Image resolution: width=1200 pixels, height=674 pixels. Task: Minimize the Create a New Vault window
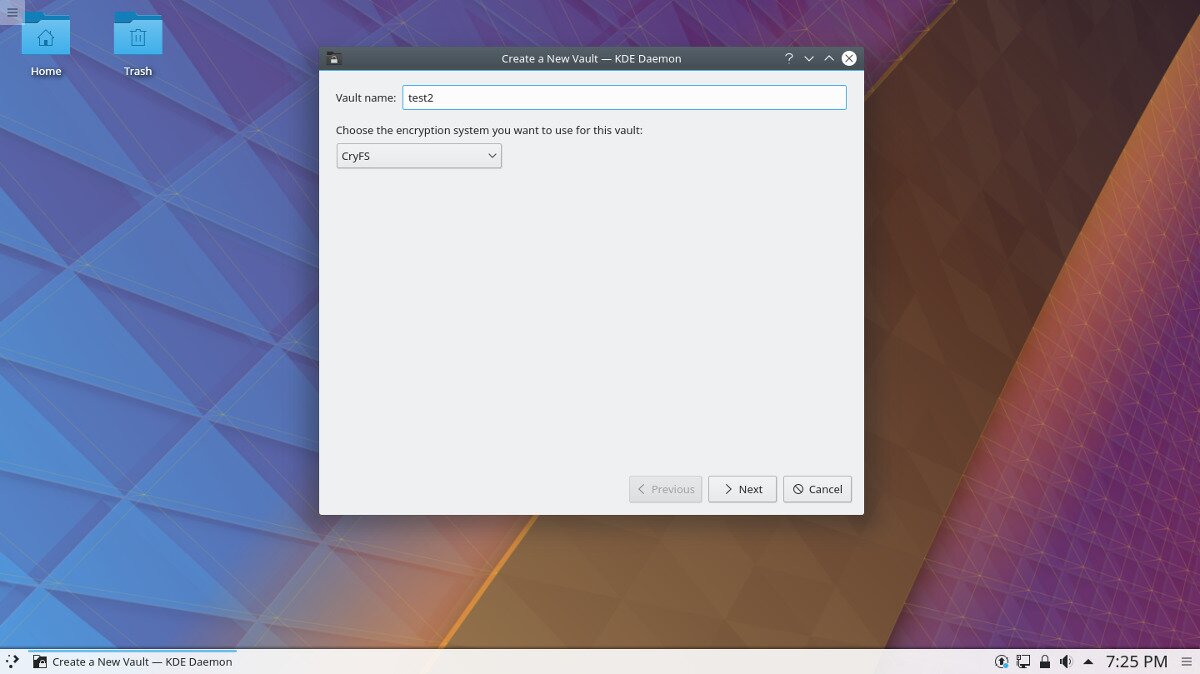809,59
